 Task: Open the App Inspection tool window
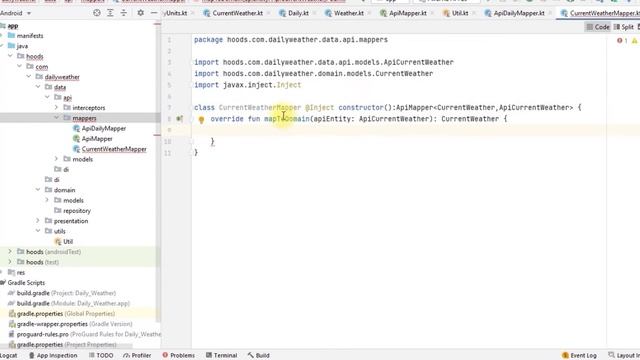click(x=53, y=356)
